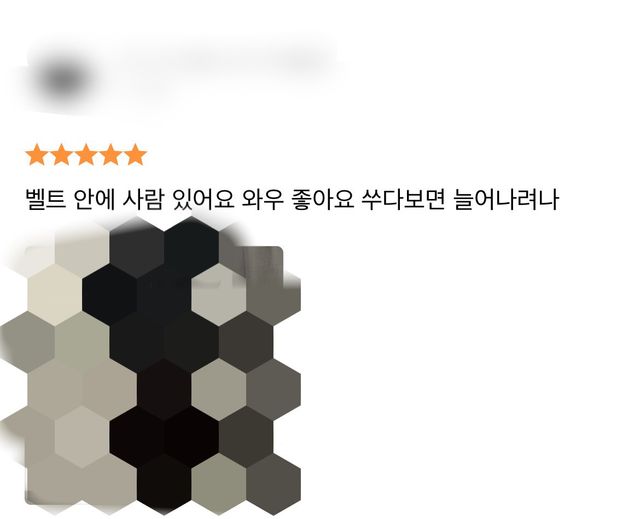This screenshot has width=640, height=519.
Task: Select the word 쑤다보면 in review
Action: 403,199
